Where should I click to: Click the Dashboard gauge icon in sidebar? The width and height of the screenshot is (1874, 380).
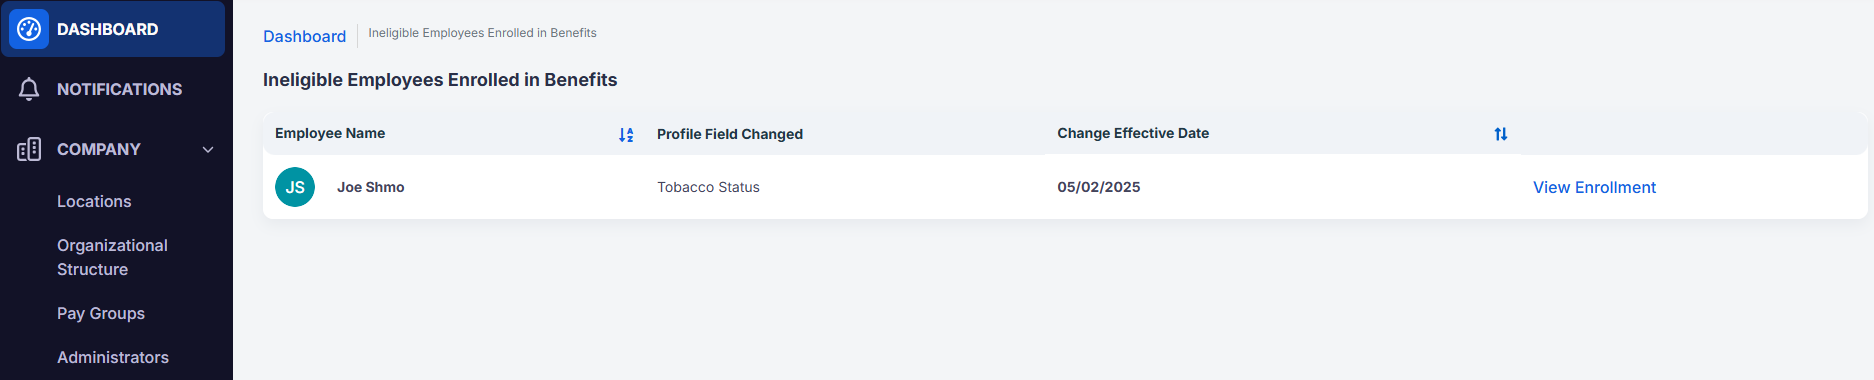pyautogui.click(x=29, y=29)
